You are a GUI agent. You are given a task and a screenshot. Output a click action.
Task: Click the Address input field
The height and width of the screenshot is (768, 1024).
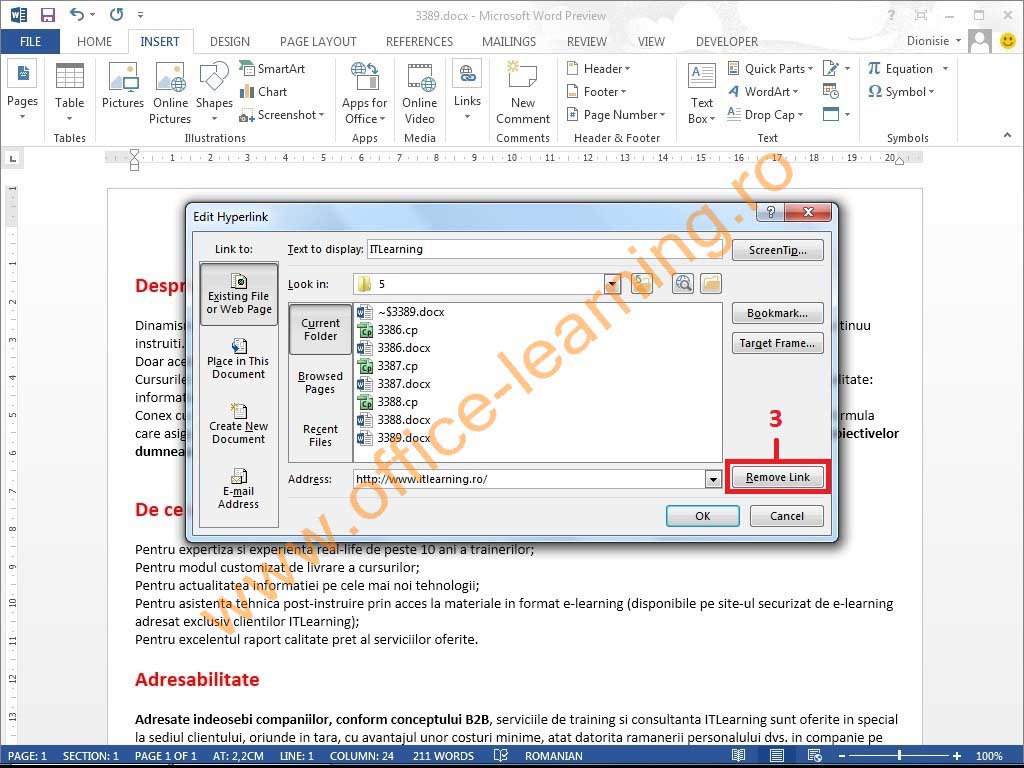click(x=529, y=479)
